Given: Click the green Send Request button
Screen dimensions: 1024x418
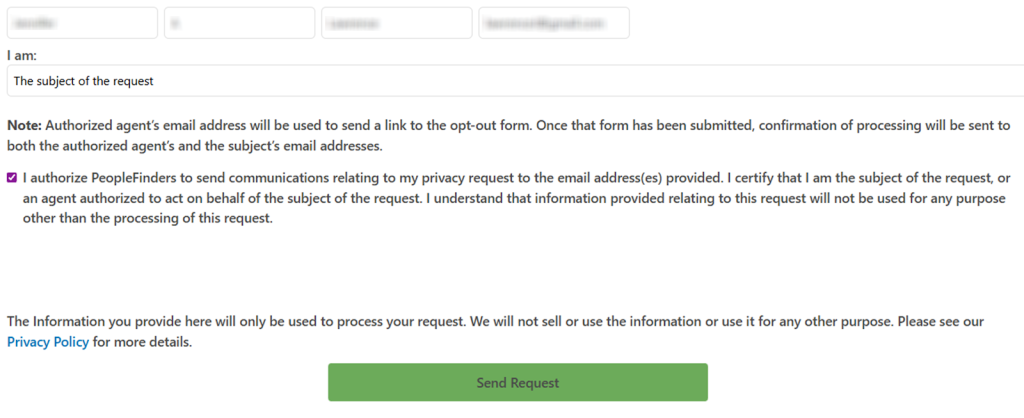Looking at the screenshot, I should tap(517, 383).
